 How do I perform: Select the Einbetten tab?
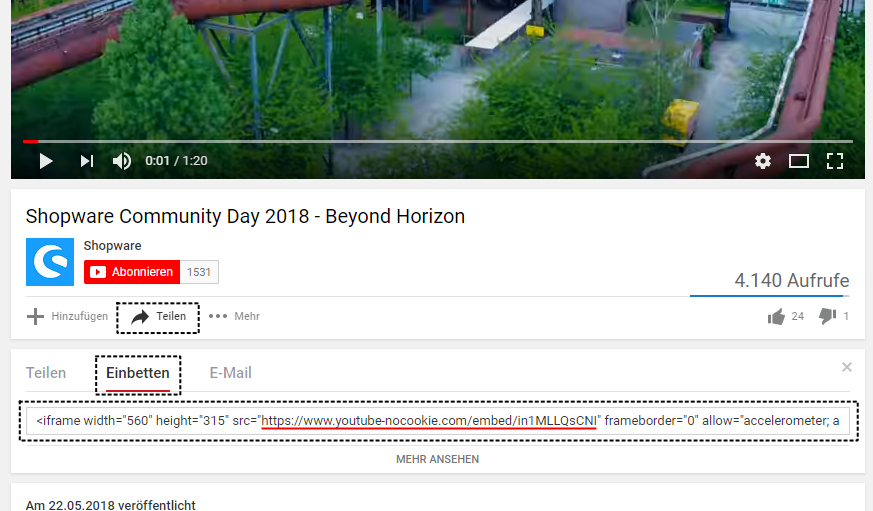click(x=138, y=374)
